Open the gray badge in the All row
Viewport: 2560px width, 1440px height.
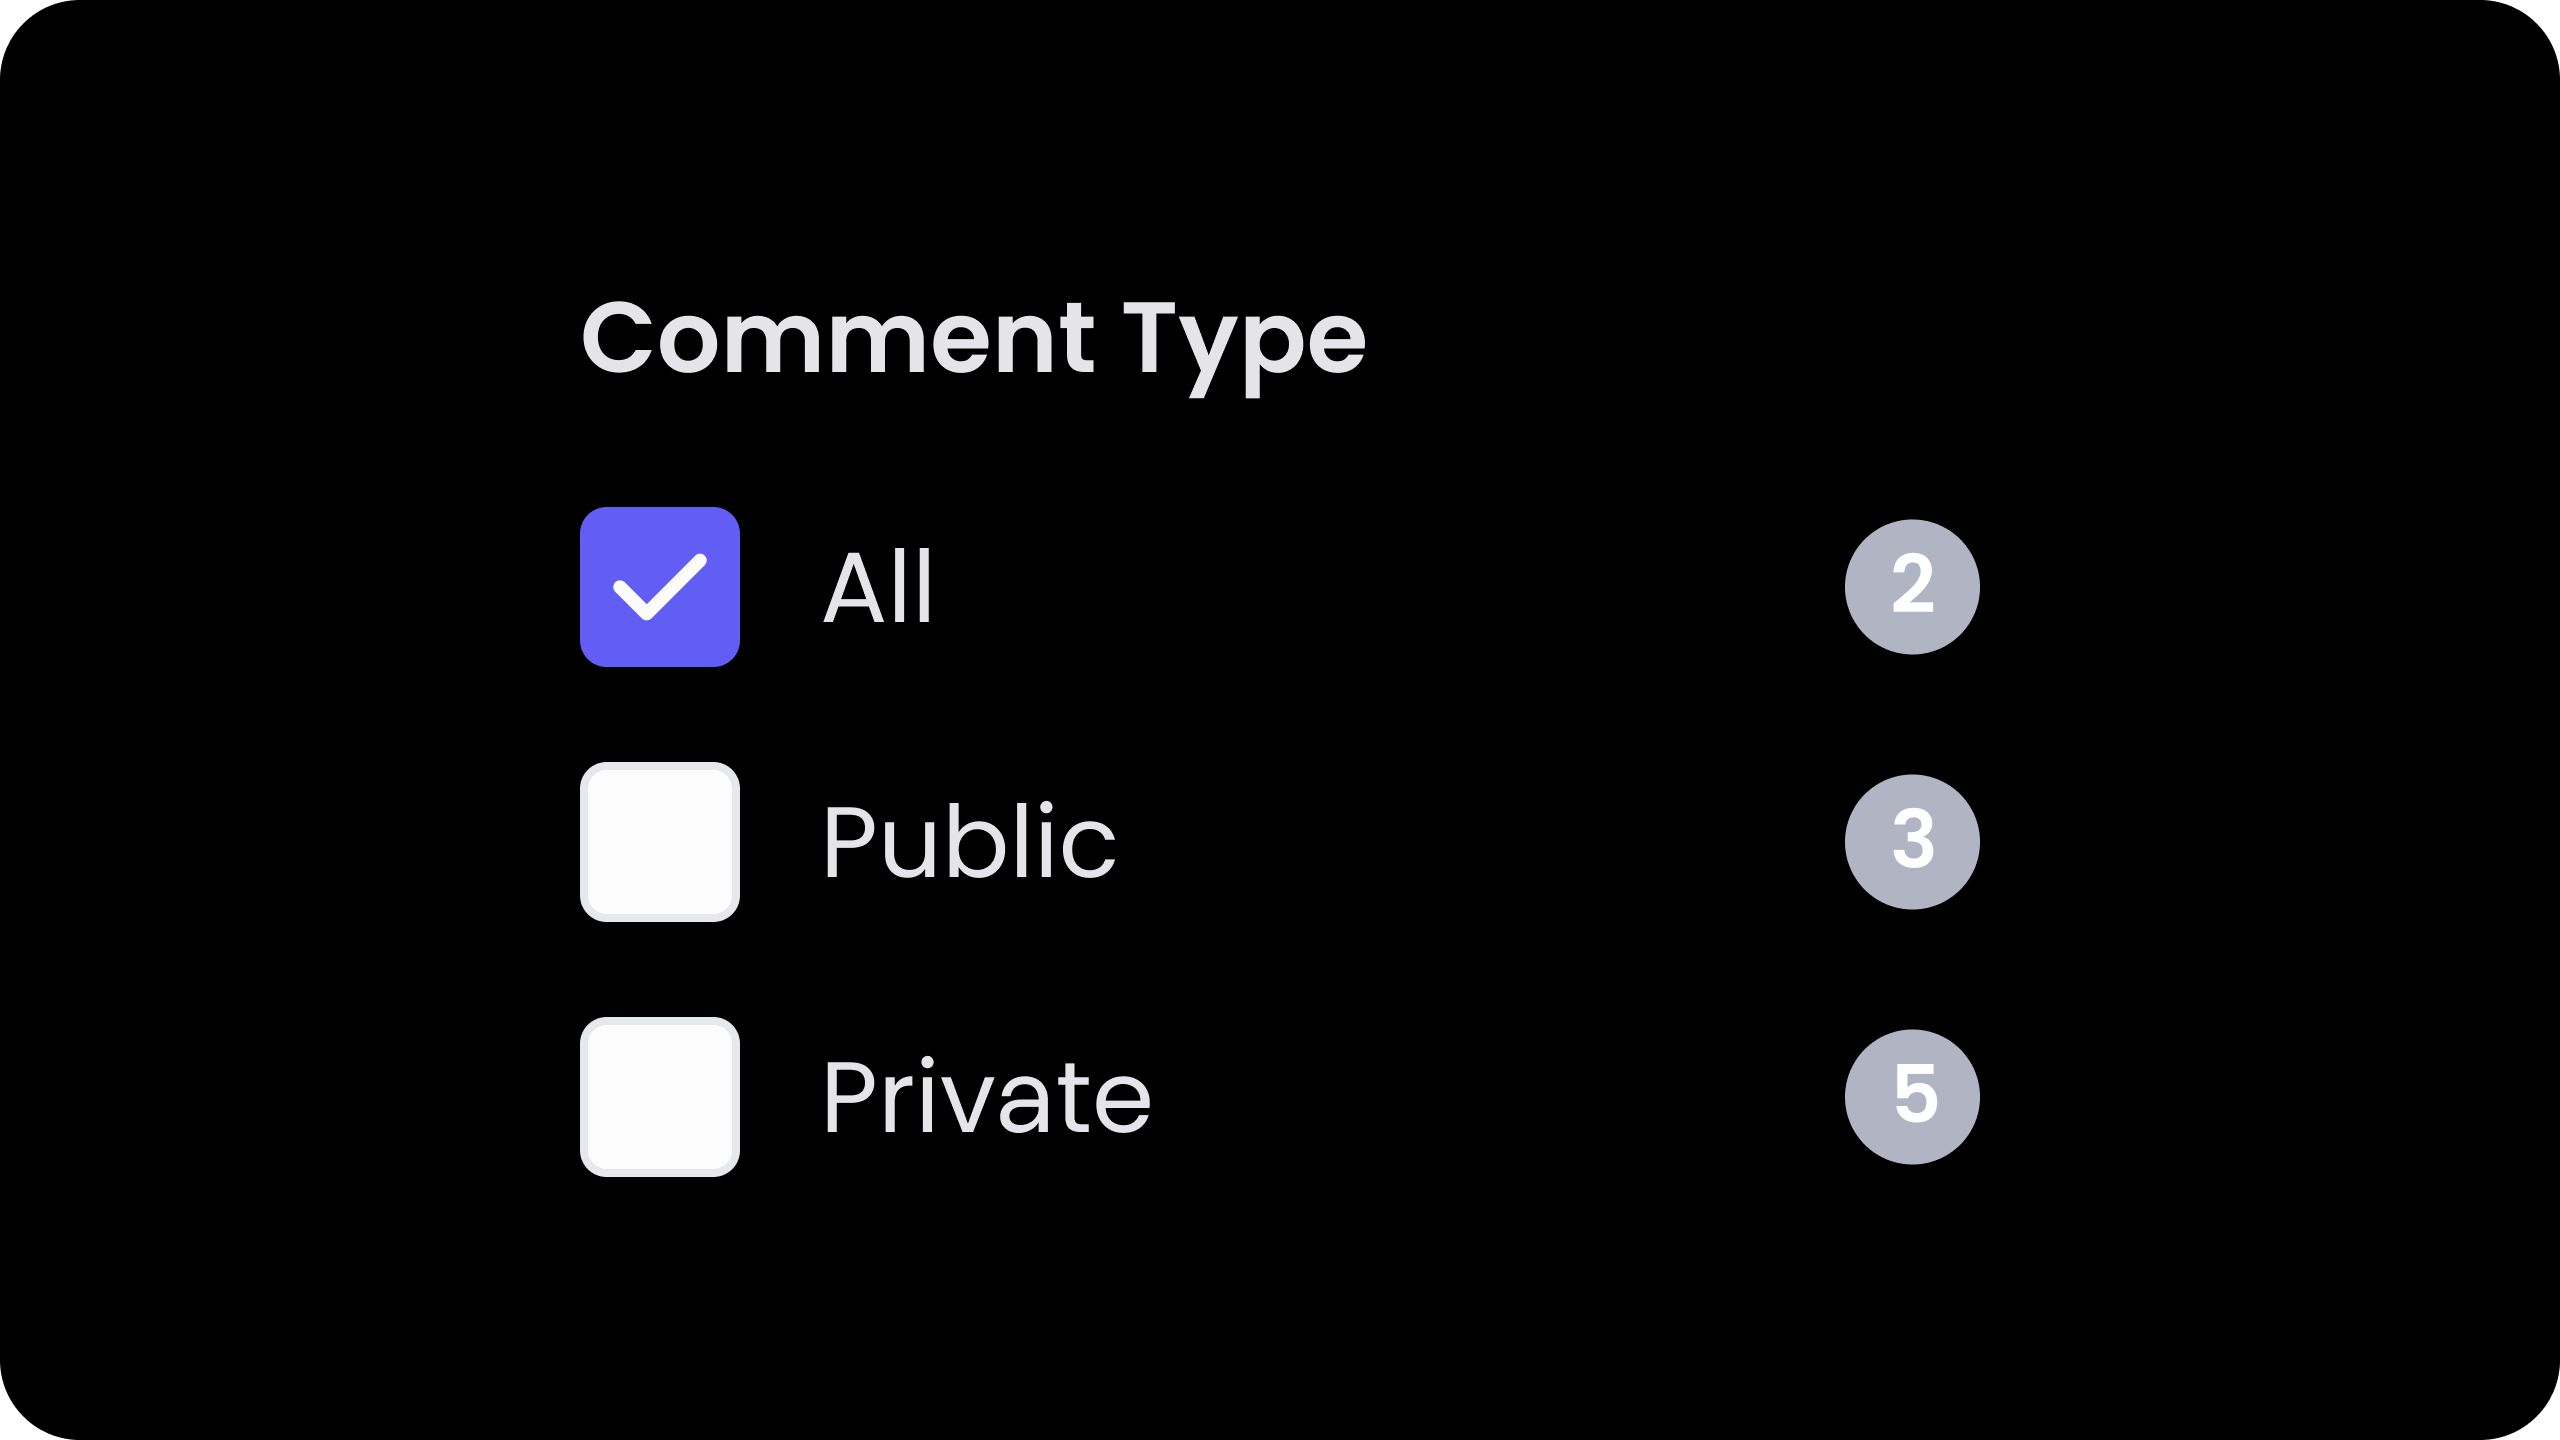click(1912, 587)
